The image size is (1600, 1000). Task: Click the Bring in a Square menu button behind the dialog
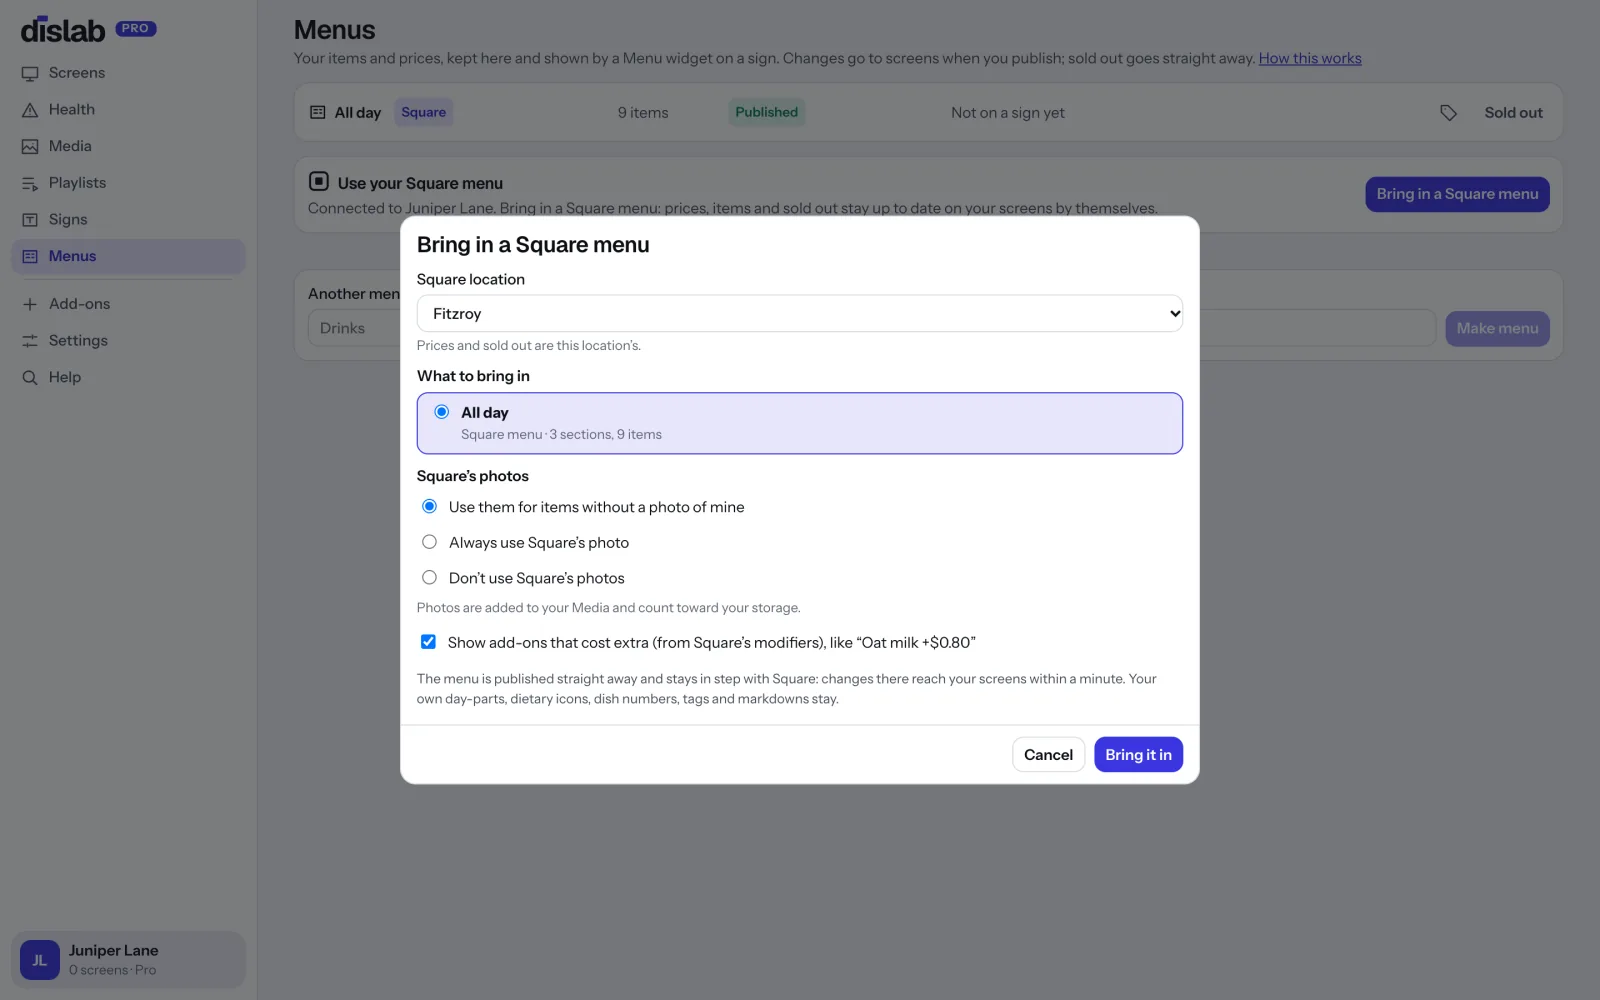[1457, 194]
